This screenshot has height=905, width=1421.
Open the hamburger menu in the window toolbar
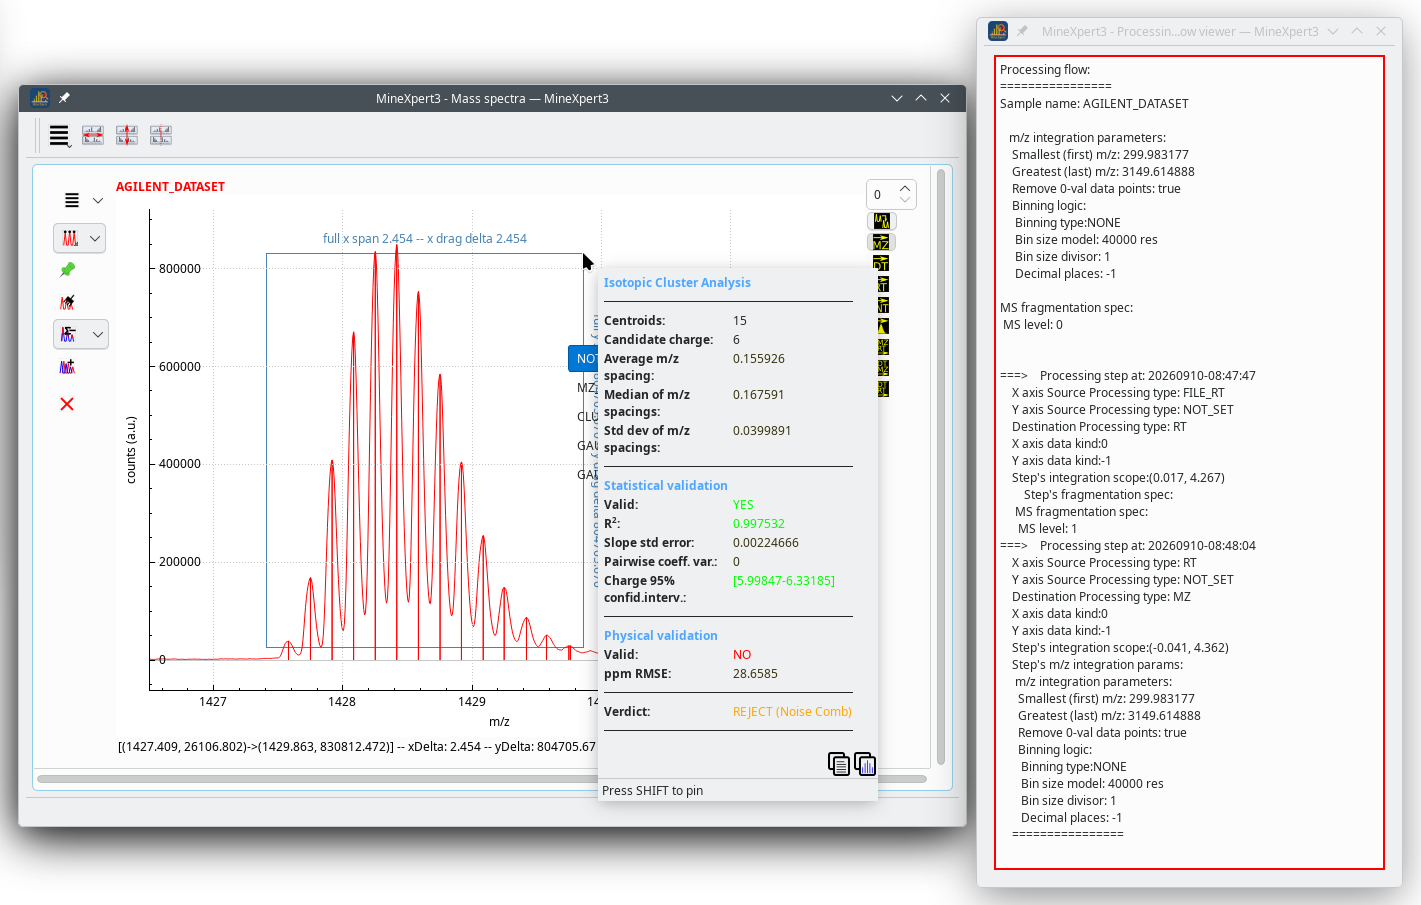coord(59,135)
